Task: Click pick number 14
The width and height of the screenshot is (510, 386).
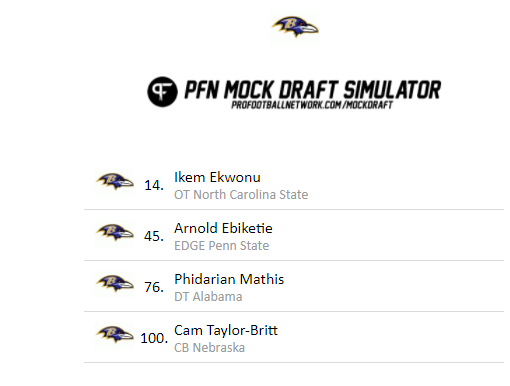Action: point(154,185)
